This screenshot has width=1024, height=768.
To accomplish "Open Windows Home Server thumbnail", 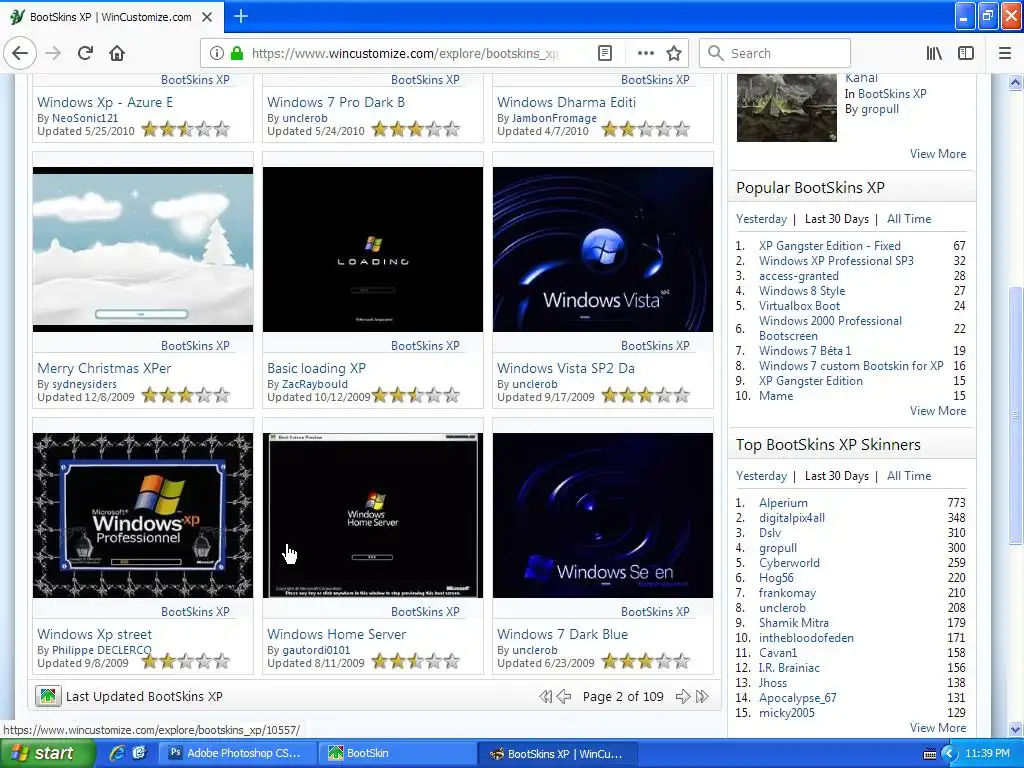I will coord(373,515).
